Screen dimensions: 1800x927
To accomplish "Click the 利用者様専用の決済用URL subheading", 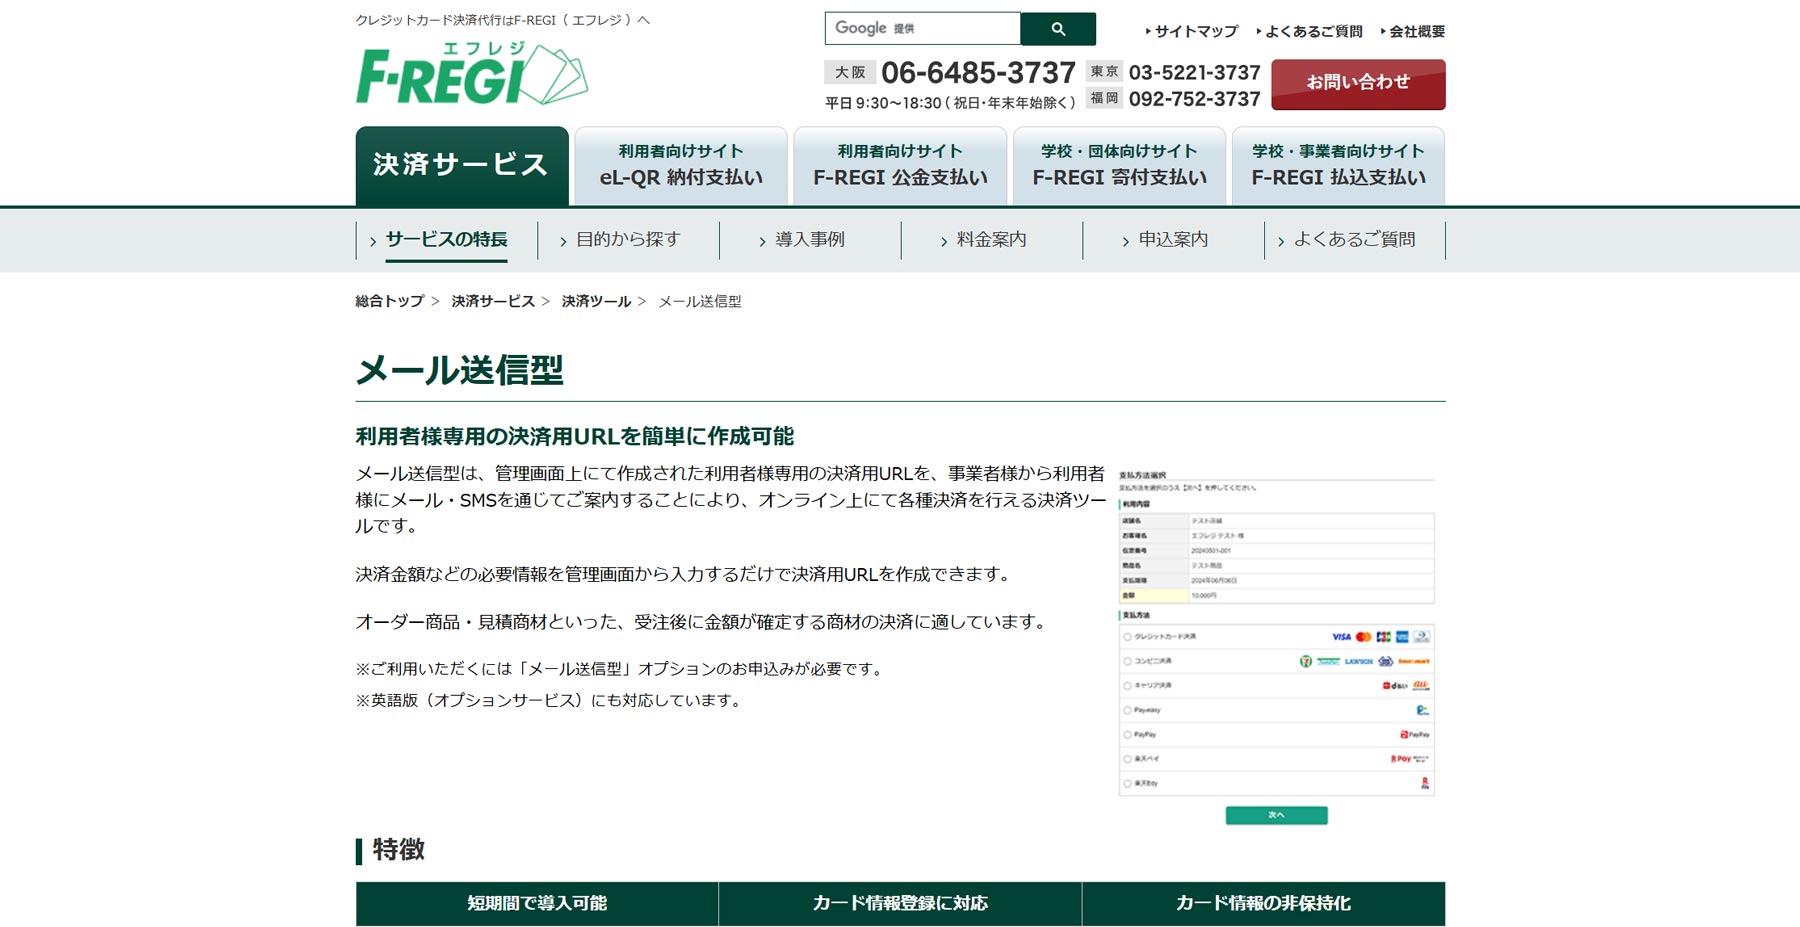I will [575, 436].
